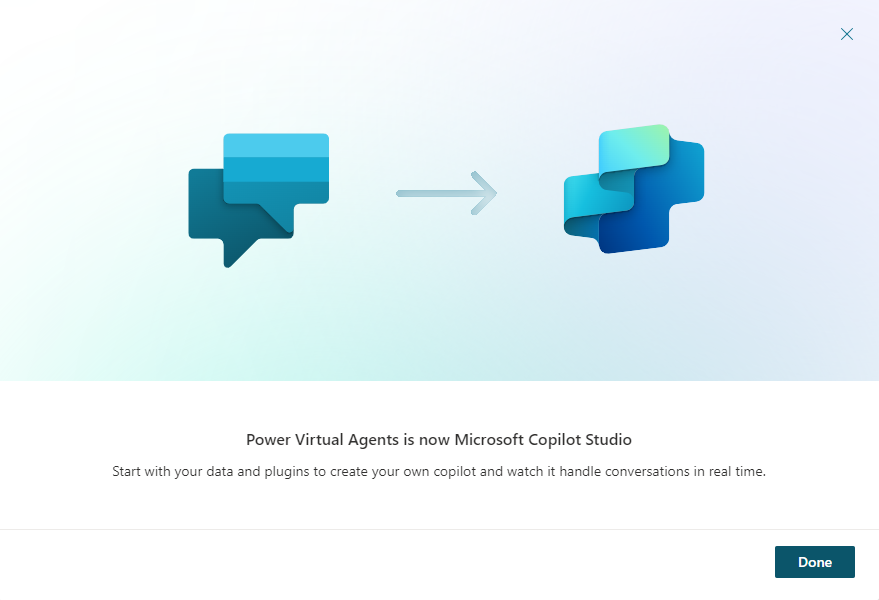Image resolution: width=879 pixels, height=600 pixels.
Task: Click the gradient banner background area
Action: coord(440,314)
